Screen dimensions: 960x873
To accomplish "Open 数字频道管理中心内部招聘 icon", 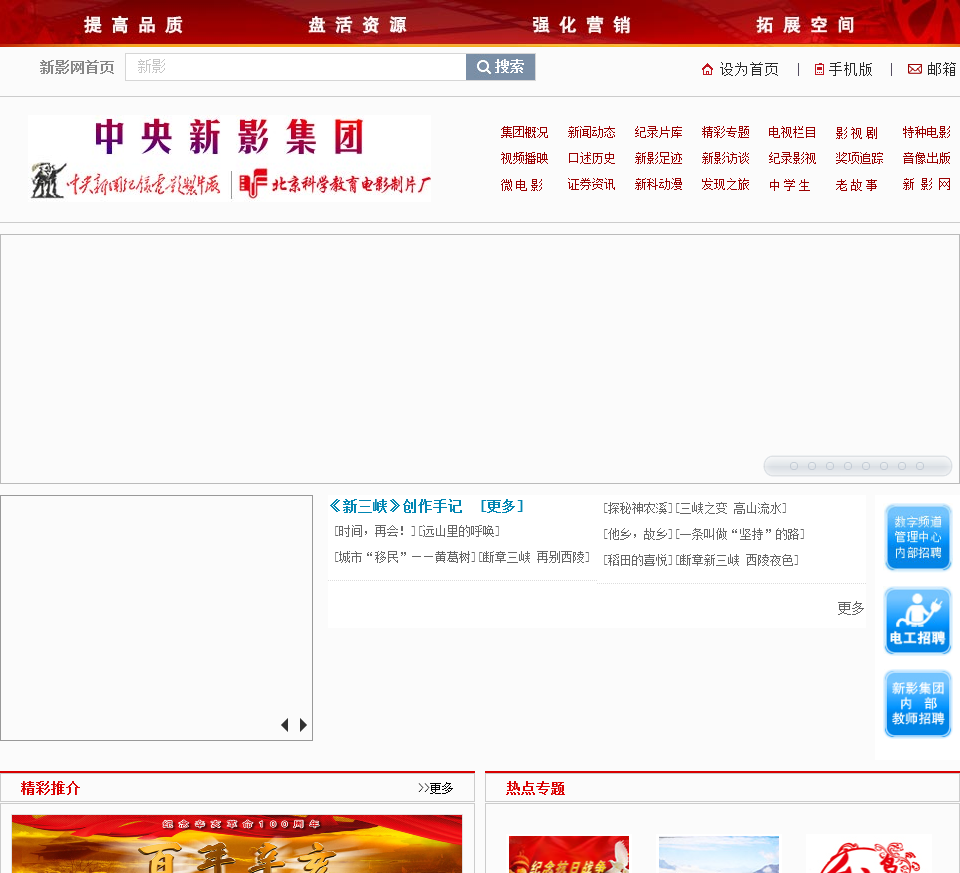I will click(918, 537).
